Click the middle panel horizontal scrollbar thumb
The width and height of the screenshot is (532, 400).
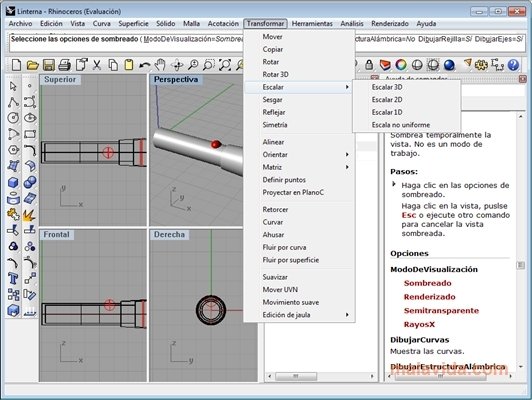pos(296,376)
